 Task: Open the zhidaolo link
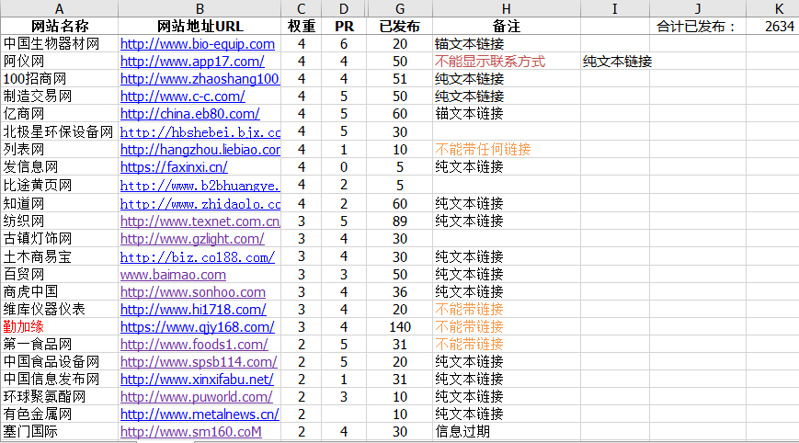coord(200,204)
